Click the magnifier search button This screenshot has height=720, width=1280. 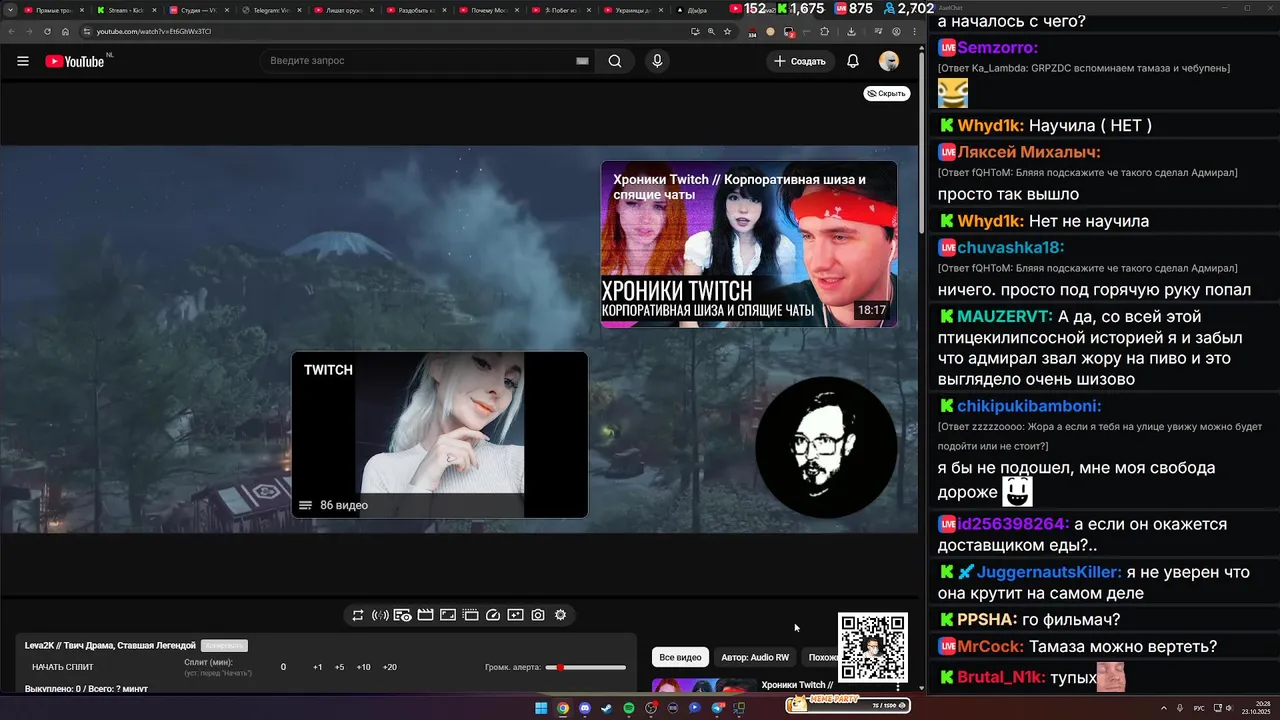click(615, 61)
